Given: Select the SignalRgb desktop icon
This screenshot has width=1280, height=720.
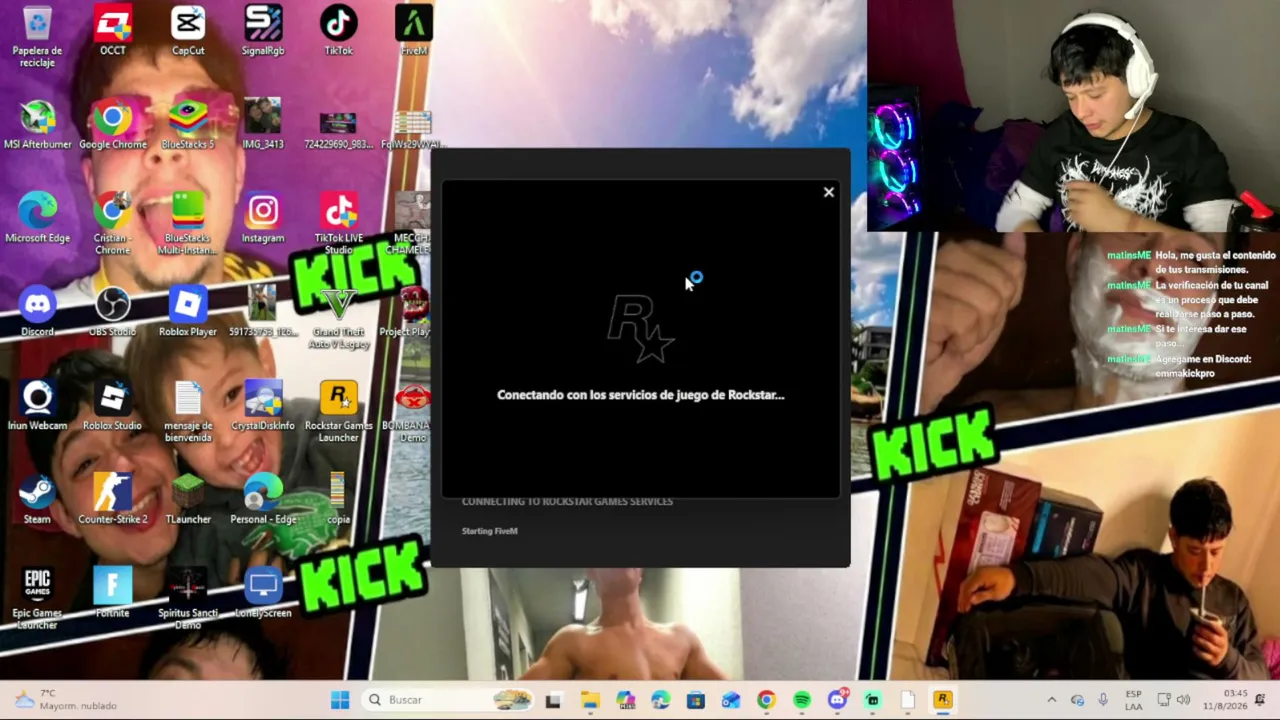Looking at the screenshot, I should [x=263, y=30].
